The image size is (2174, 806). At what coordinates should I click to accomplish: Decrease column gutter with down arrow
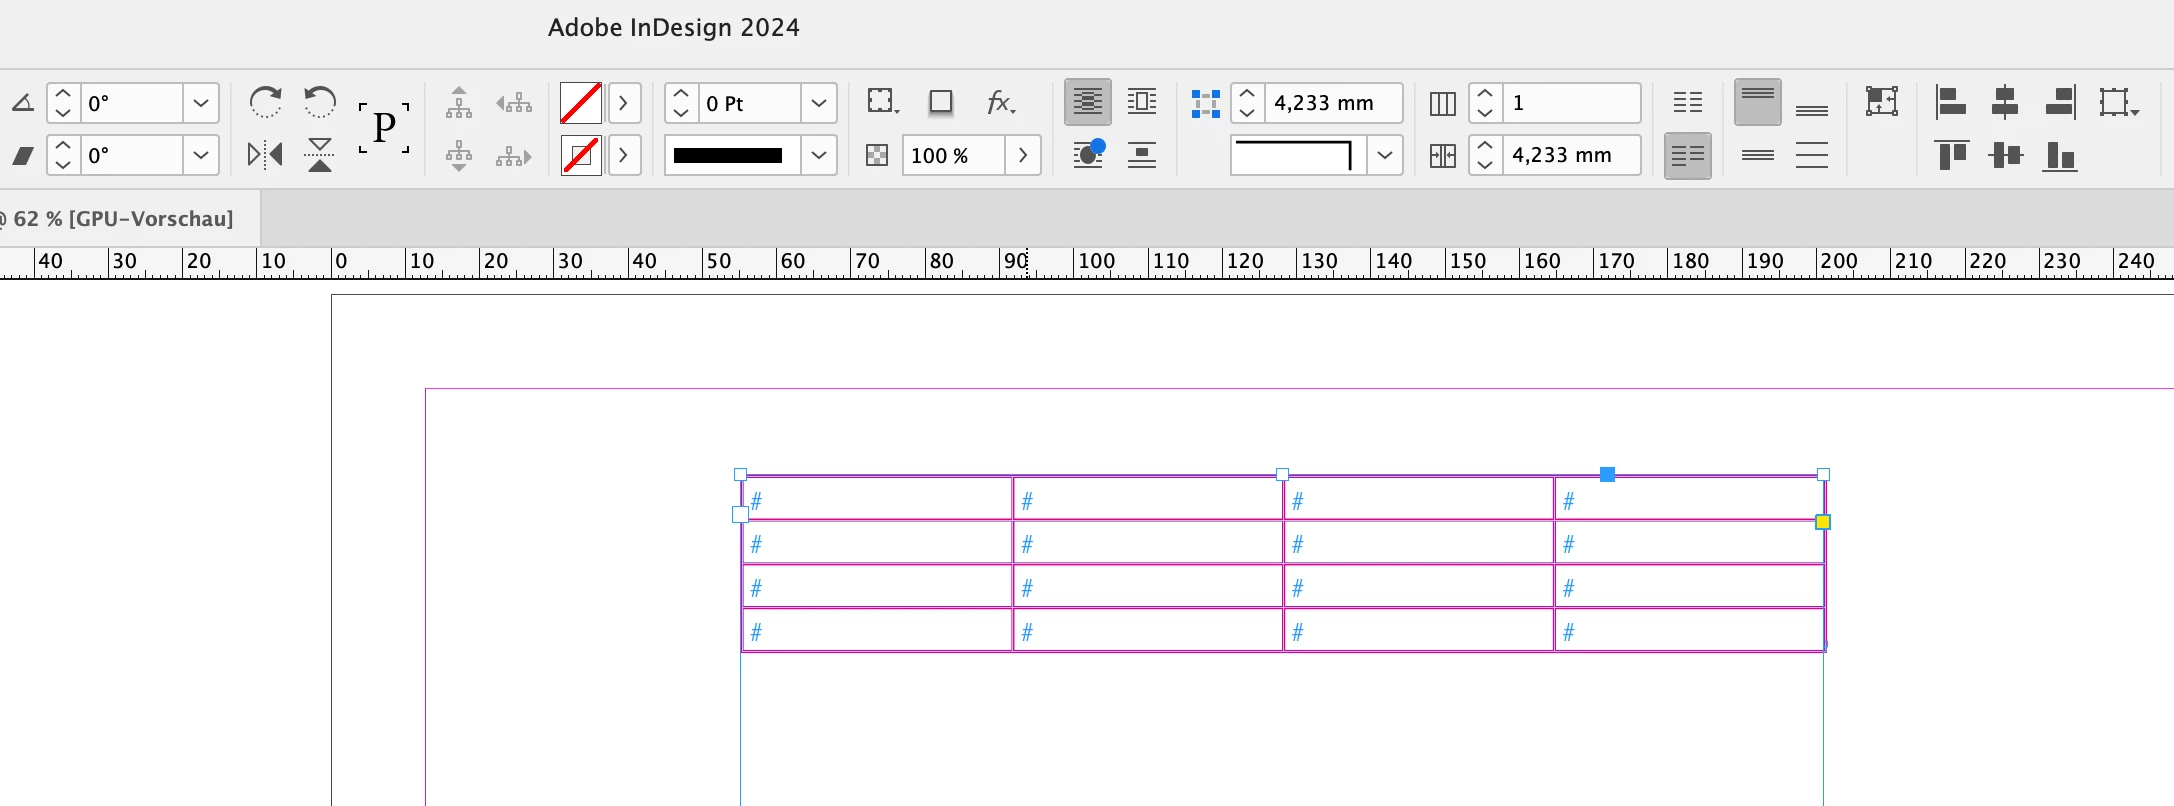click(x=1485, y=165)
